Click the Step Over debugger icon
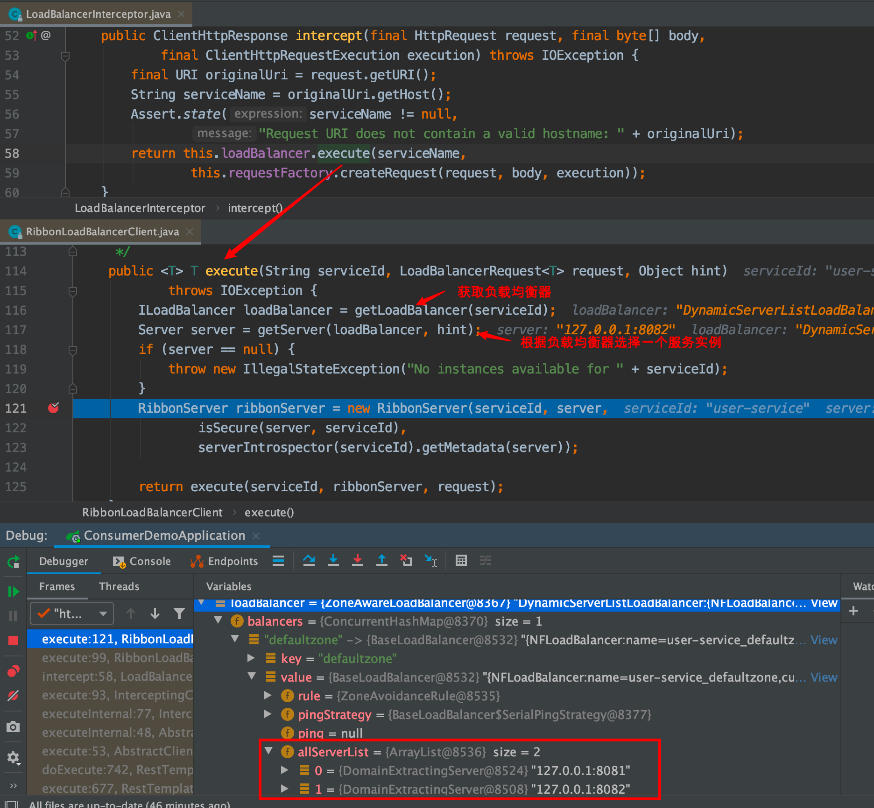874x808 pixels. pos(309,561)
